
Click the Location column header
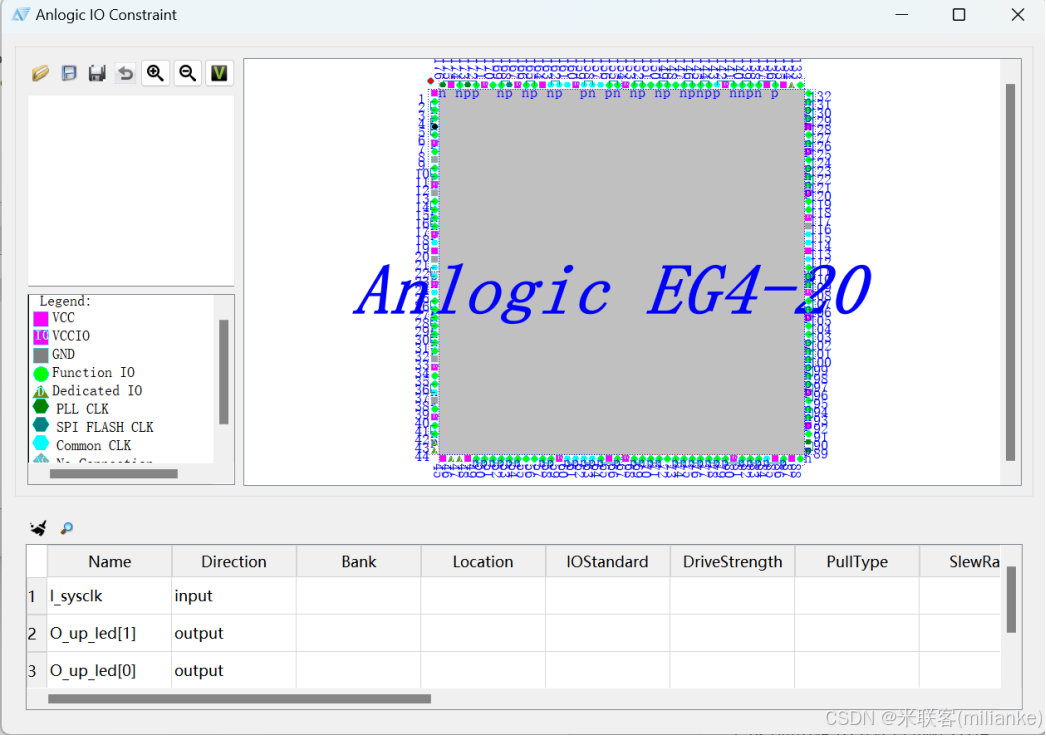click(x=483, y=562)
